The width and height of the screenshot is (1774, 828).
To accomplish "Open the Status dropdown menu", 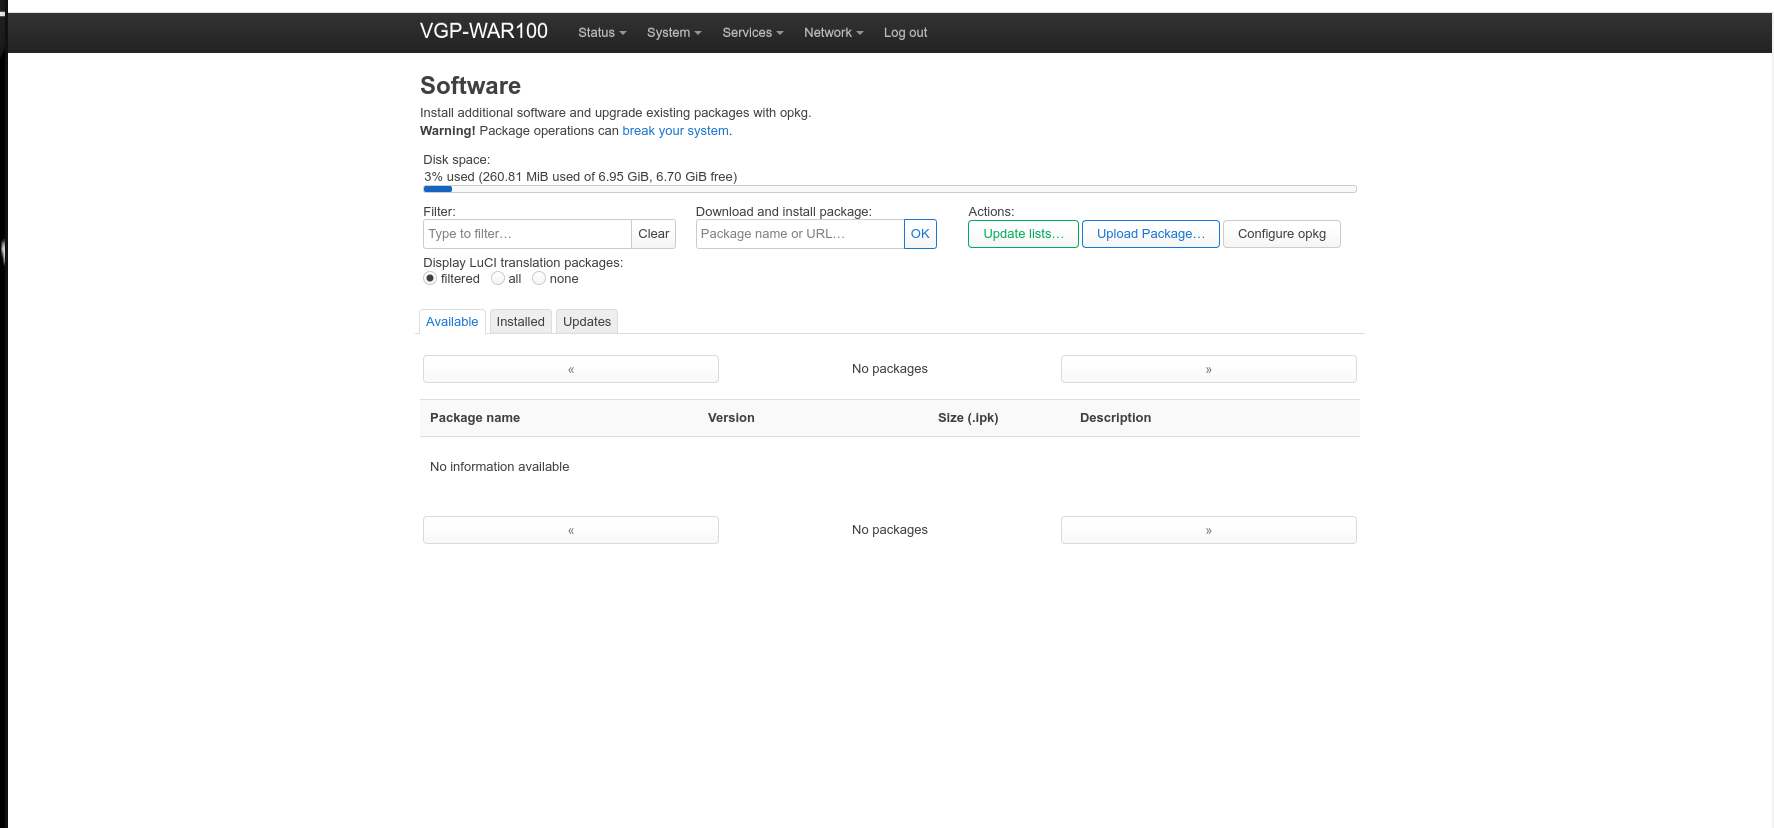I will click(x=601, y=33).
